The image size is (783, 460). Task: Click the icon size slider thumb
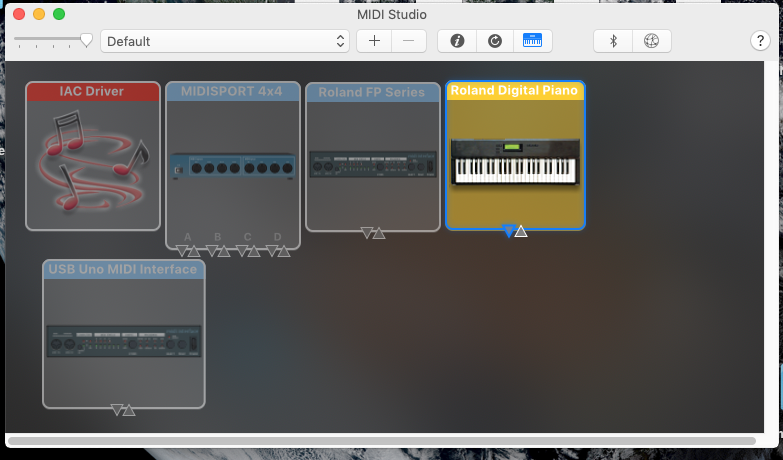[86, 40]
